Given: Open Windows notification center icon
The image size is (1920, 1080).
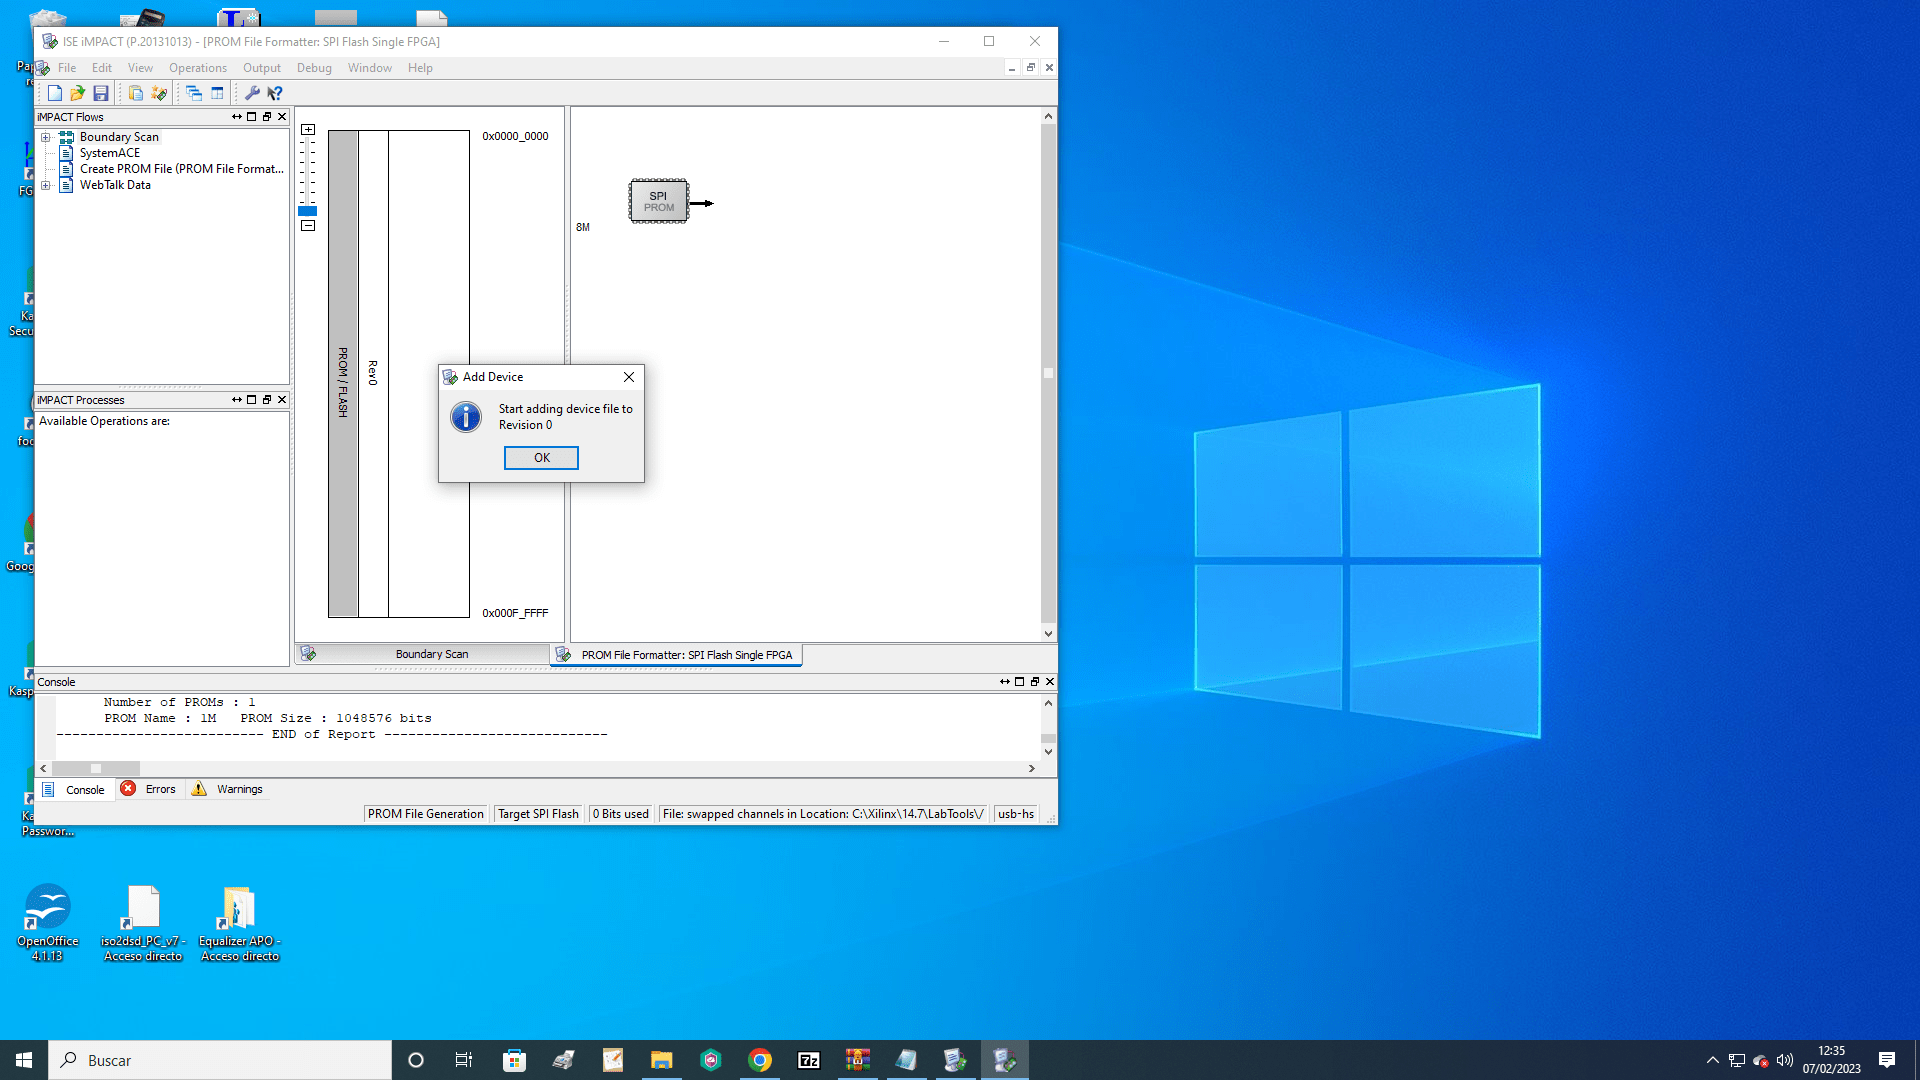Looking at the screenshot, I should [x=1887, y=1060].
